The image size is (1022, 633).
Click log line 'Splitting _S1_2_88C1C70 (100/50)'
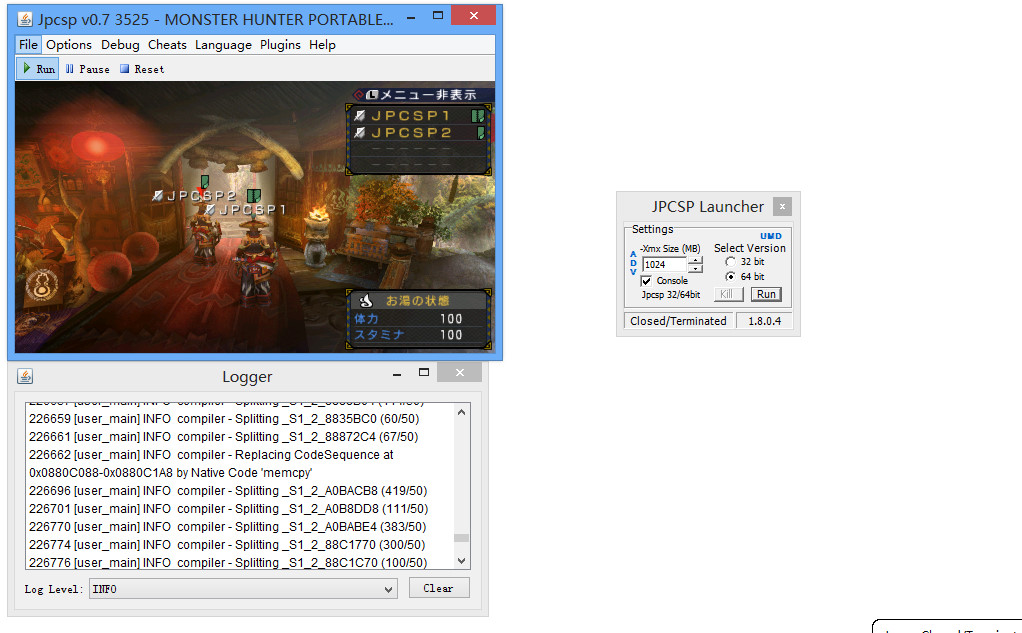[228, 562]
